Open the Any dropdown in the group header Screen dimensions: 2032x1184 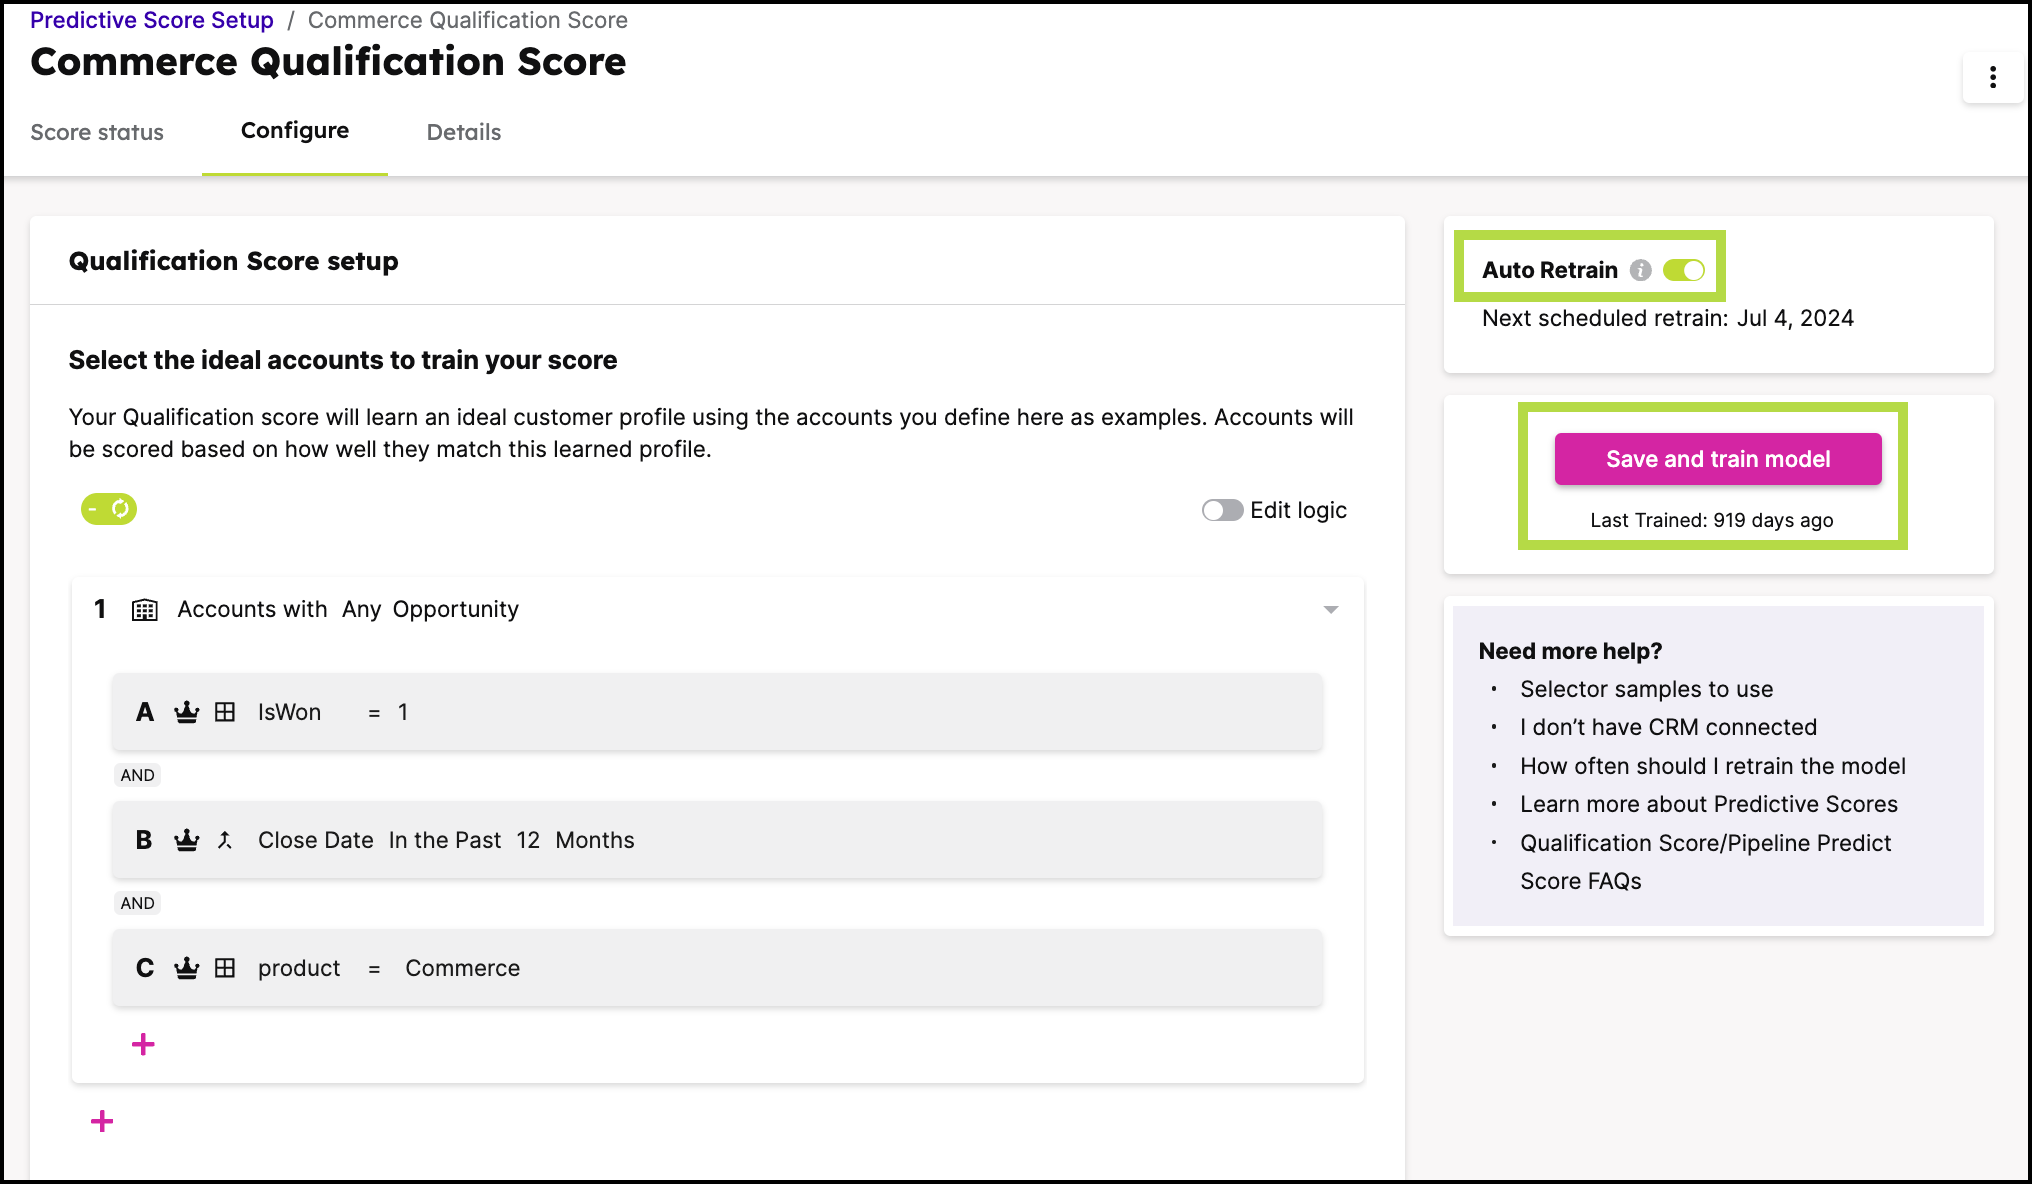[361, 609]
